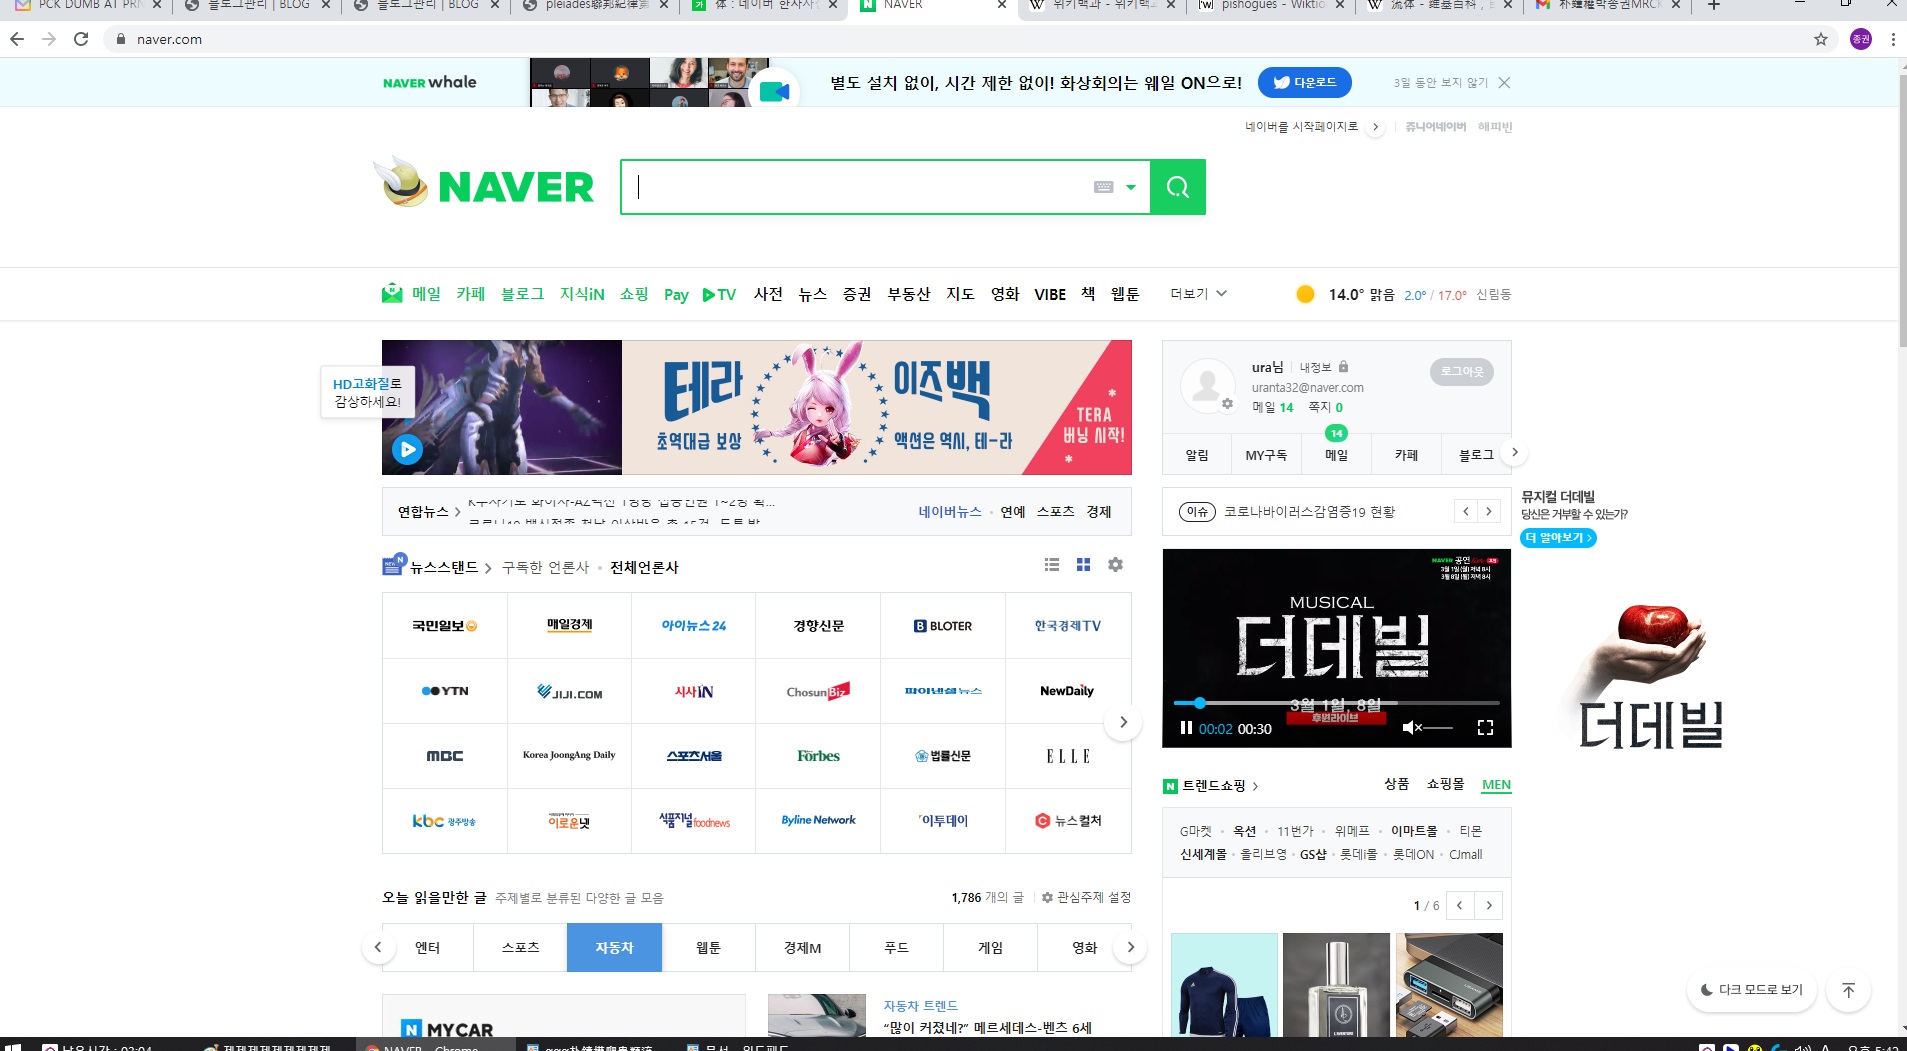Click the 로그아웃 button
This screenshot has height=1051, width=1907.
tap(1462, 372)
